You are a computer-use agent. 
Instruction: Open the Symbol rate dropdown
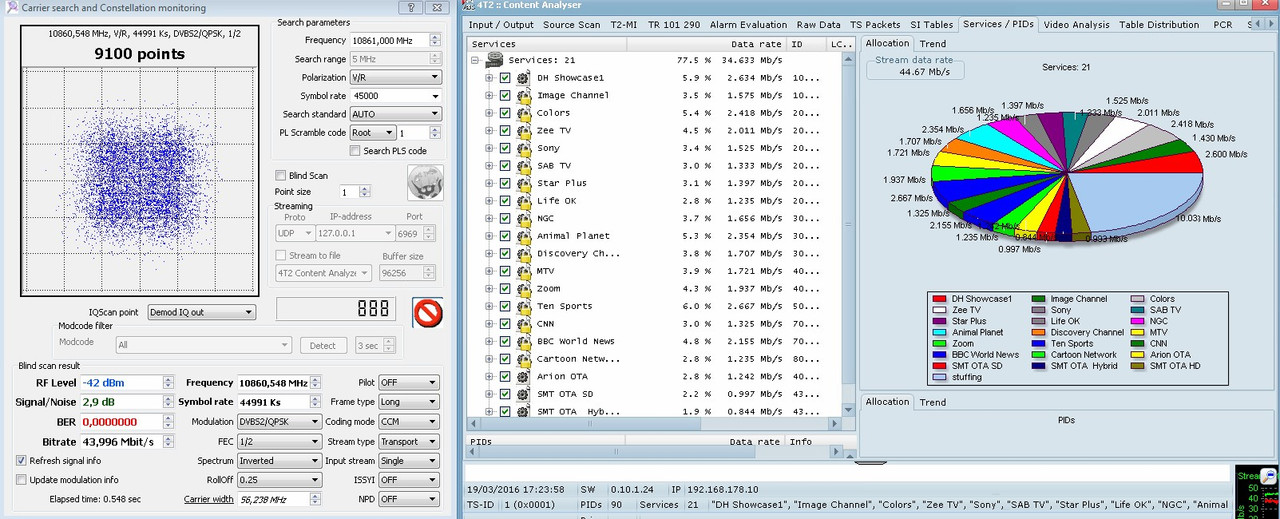(x=396, y=96)
